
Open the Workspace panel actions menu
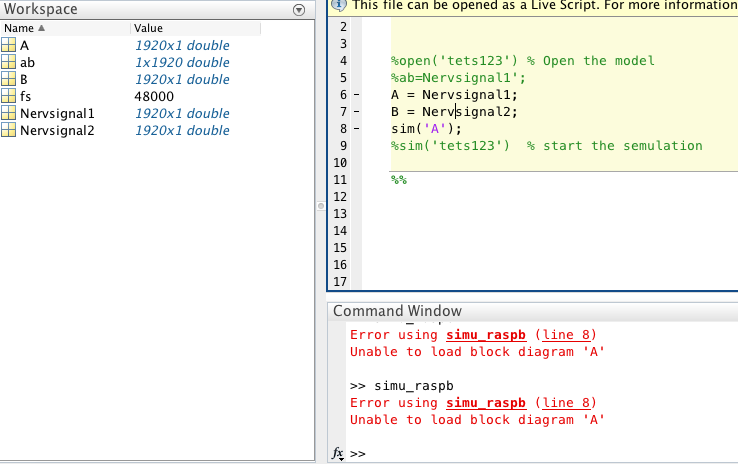coord(299,10)
